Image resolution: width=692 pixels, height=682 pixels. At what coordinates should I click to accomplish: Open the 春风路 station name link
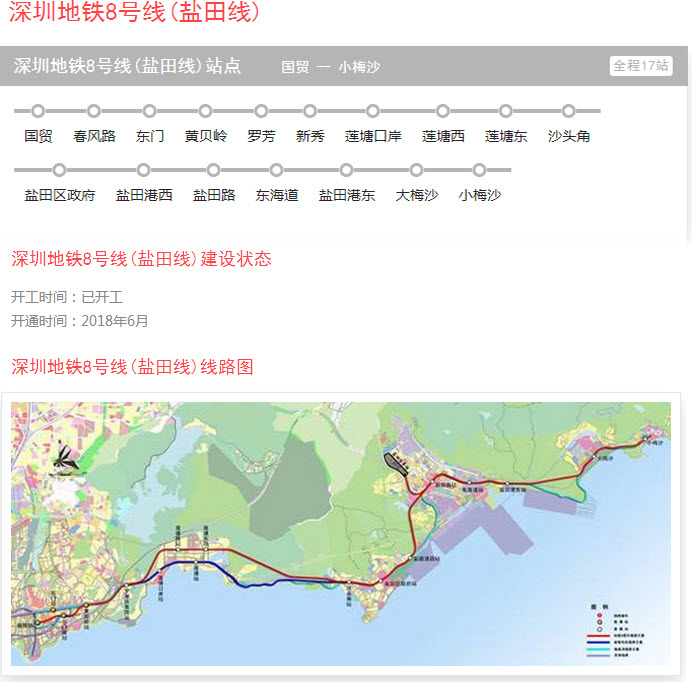point(94,136)
